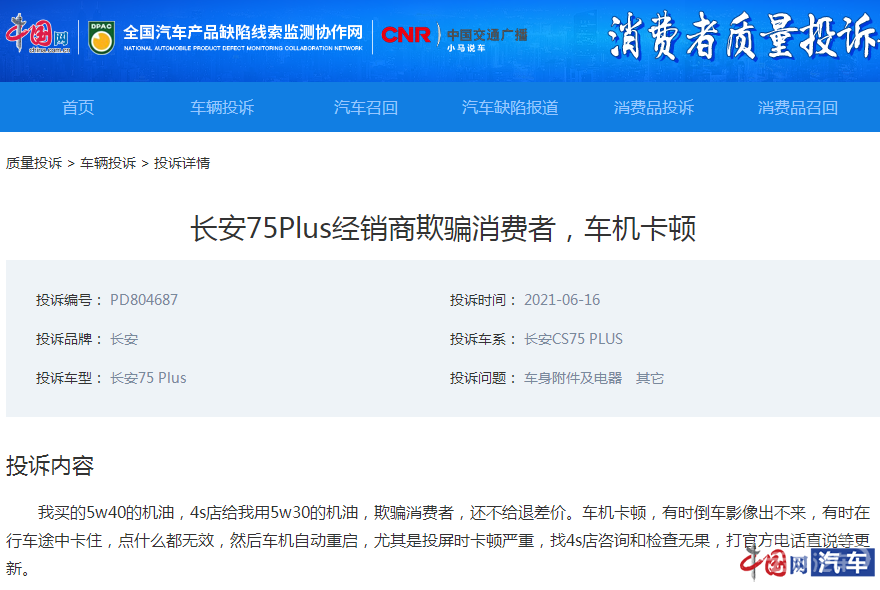This screenshot has height=590, width=880.
Task: Click the 投诉时间 label
Action: click(x=483, y=300)
